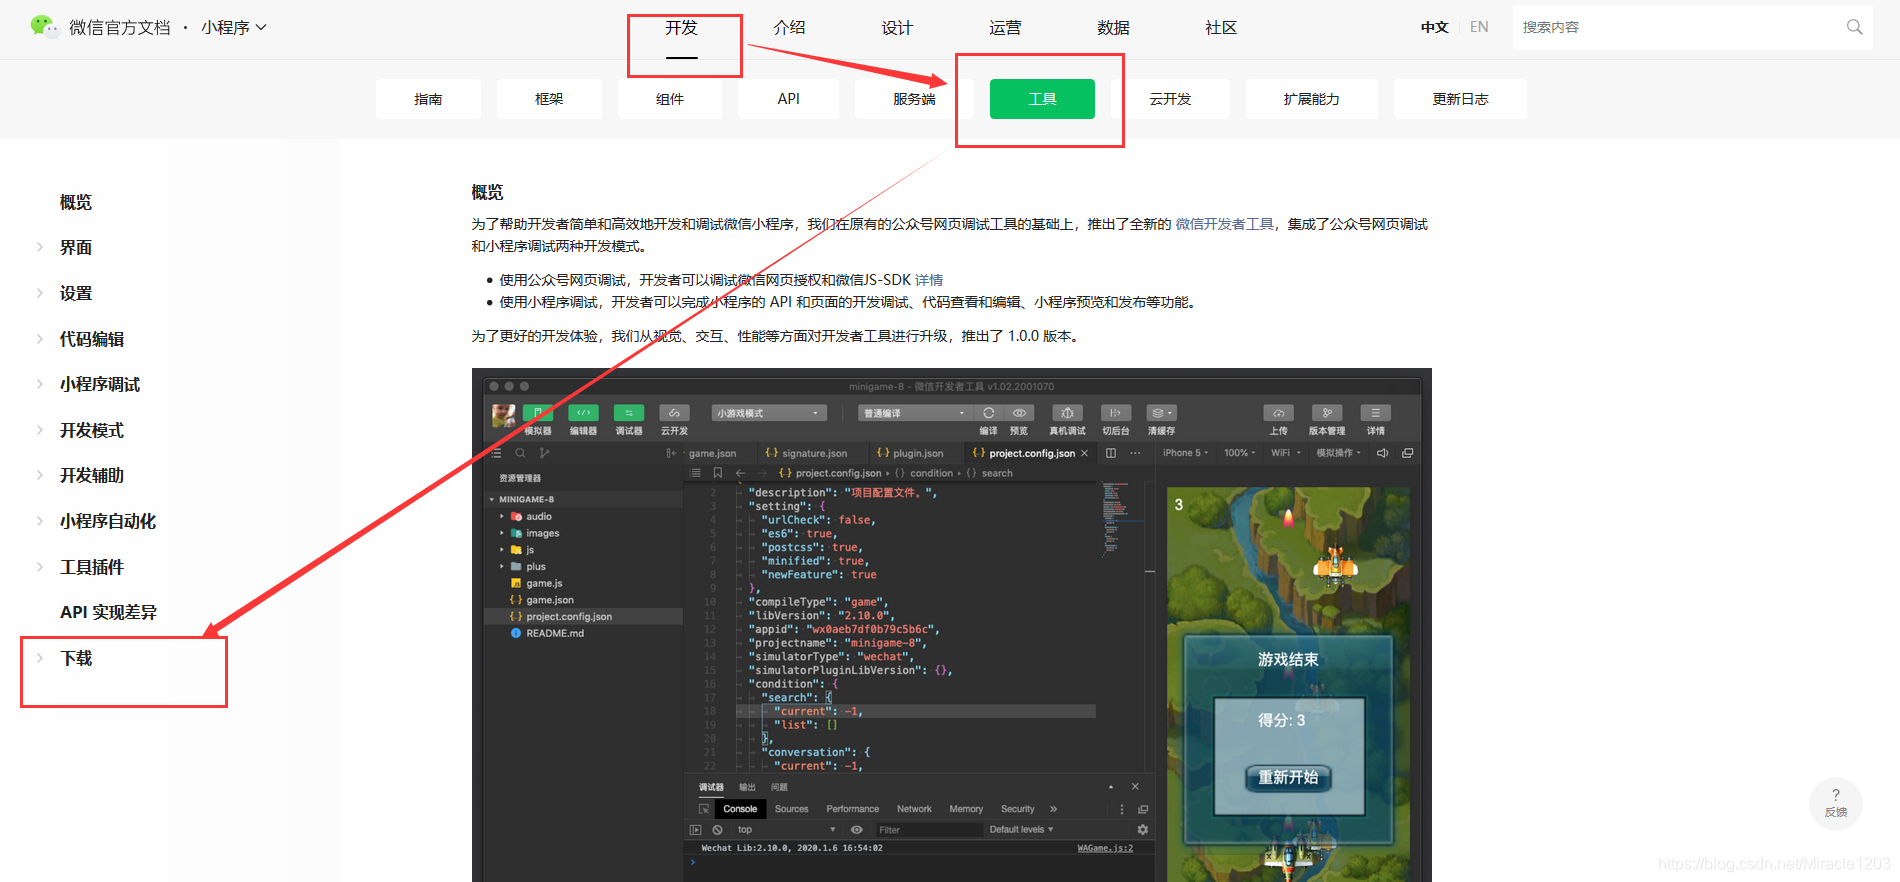Screen dimensions: 1900x882
Task: Open the API sub-navigation button
Action: 788,99
